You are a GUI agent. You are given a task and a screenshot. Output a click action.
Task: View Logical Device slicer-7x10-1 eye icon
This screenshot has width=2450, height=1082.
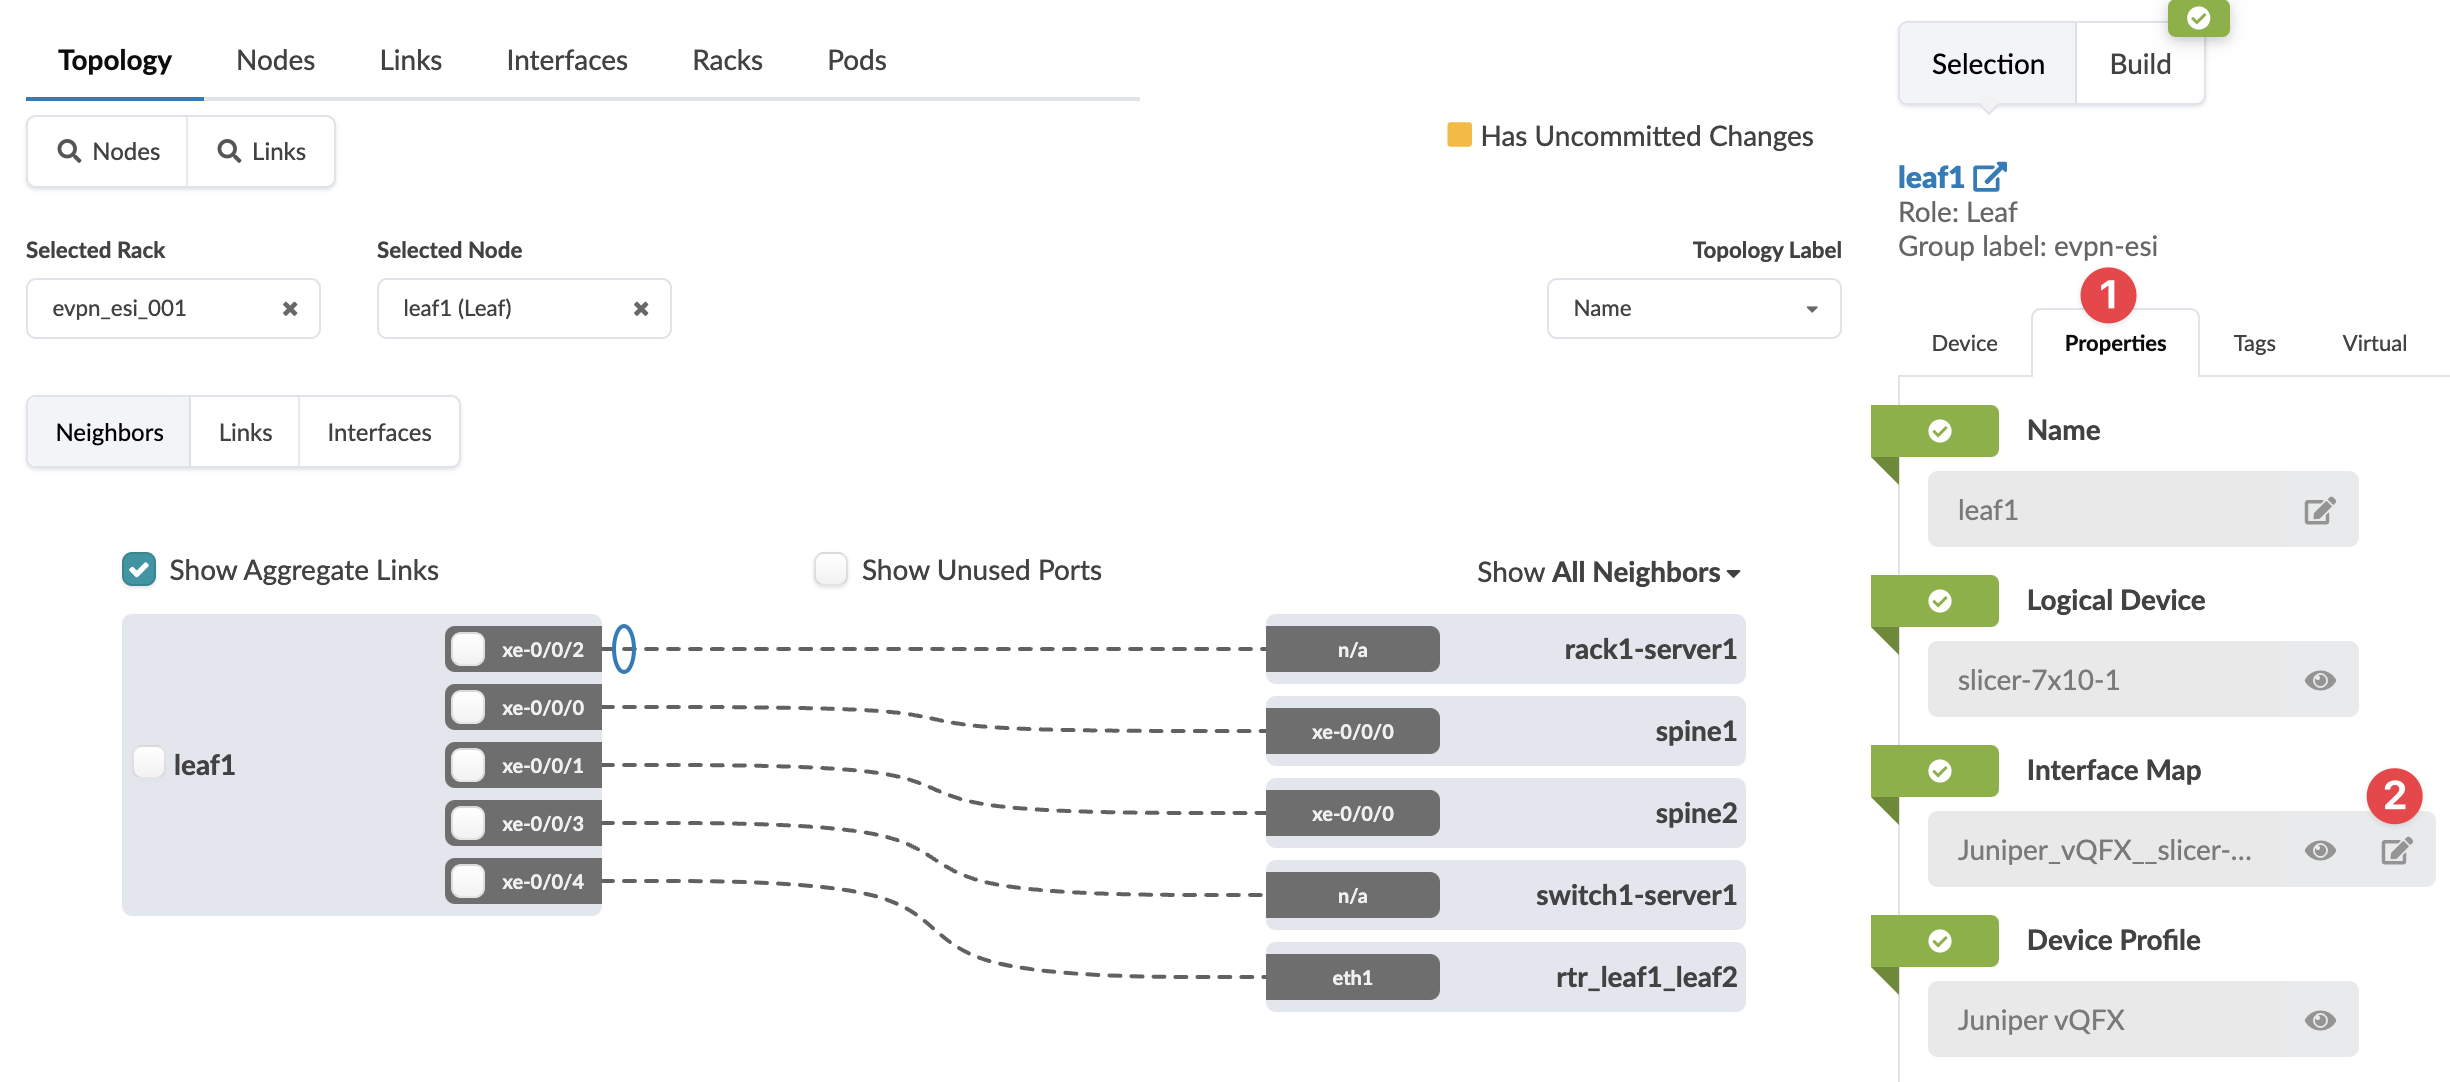[2319, 681]
